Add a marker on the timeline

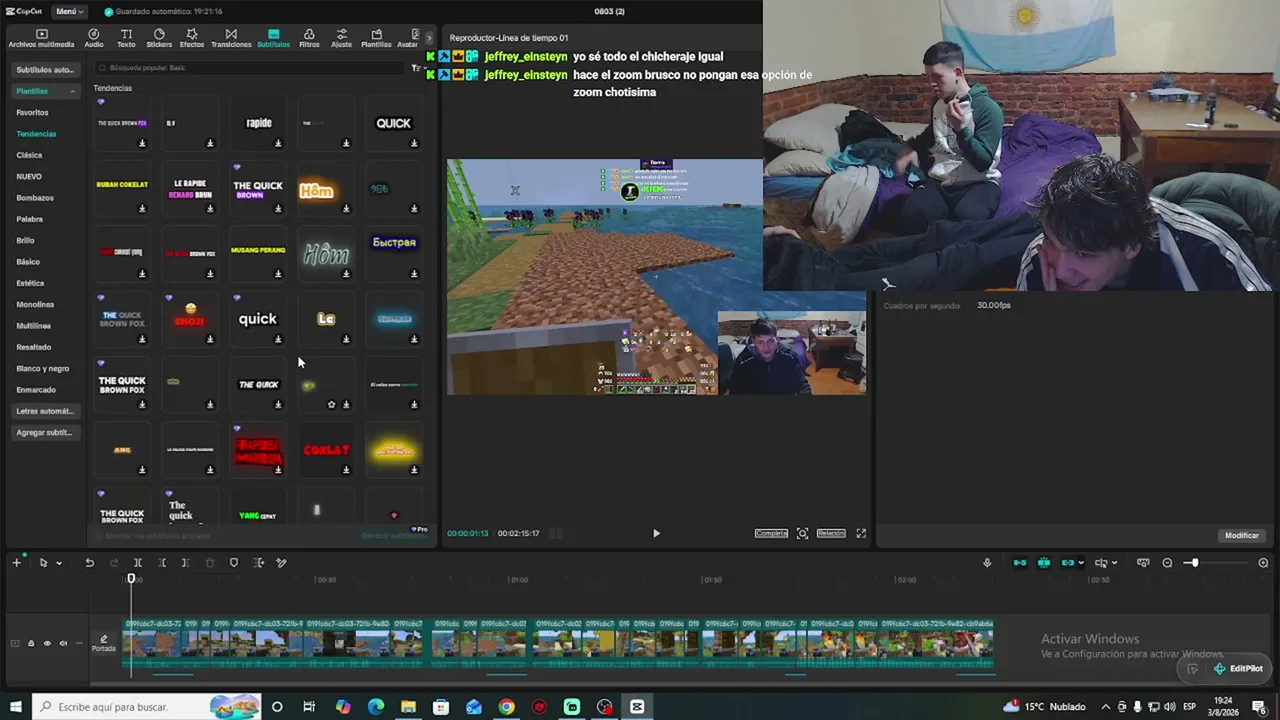pyautogui.click(x=234, y=563)
